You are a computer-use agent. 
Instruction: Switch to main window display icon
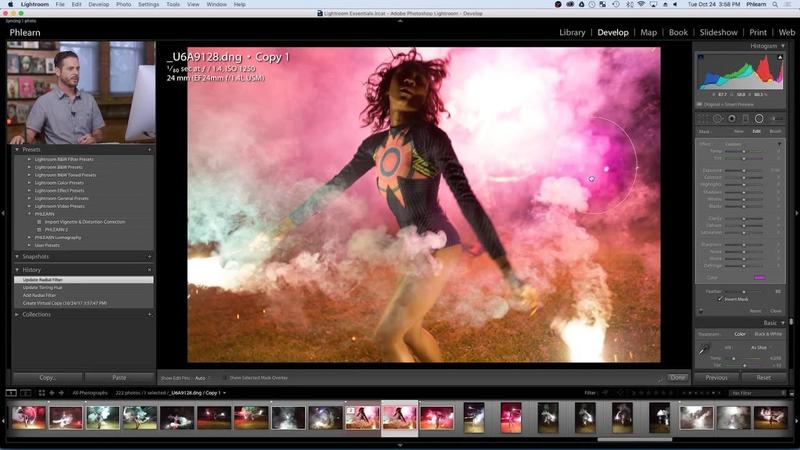11,393
